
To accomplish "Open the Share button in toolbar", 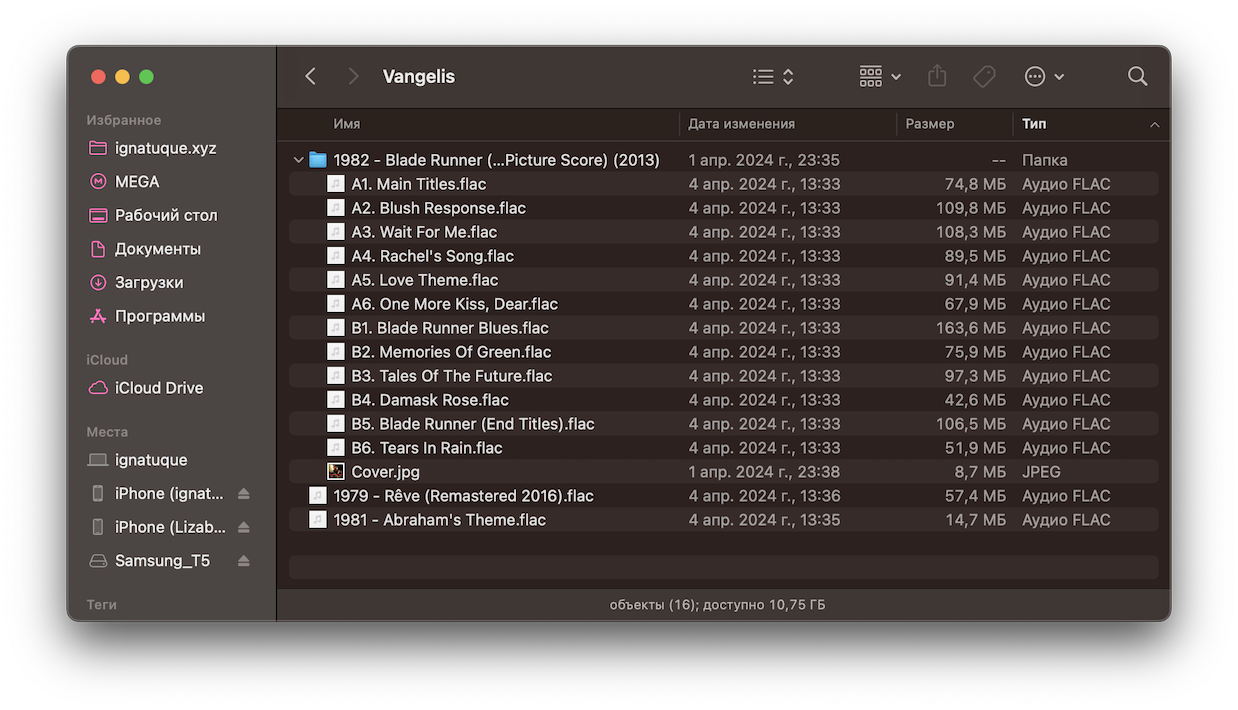I will click(x=936, y=76).
